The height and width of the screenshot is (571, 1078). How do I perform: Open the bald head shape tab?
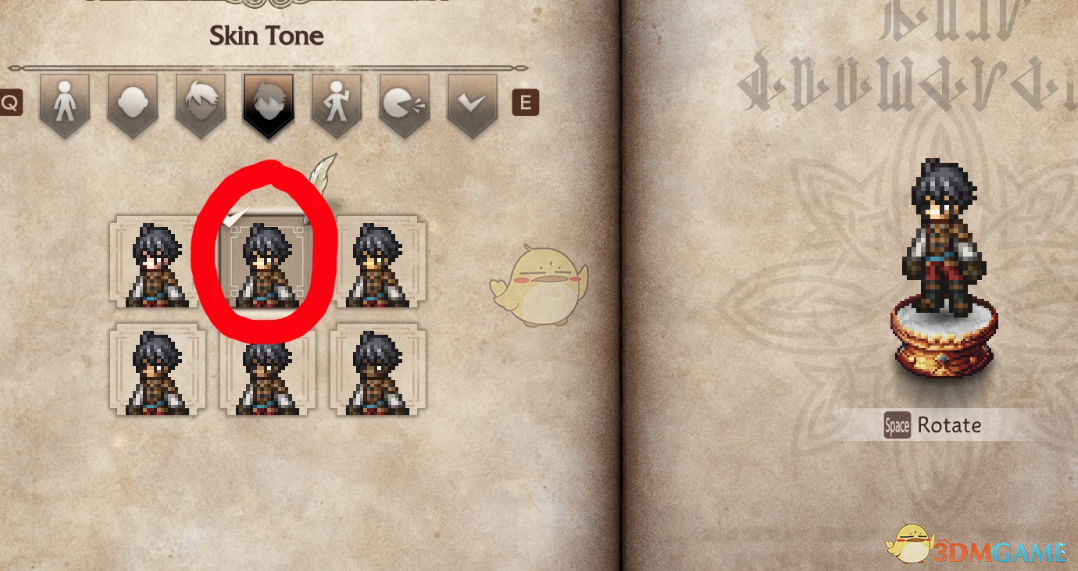(133, 105)
